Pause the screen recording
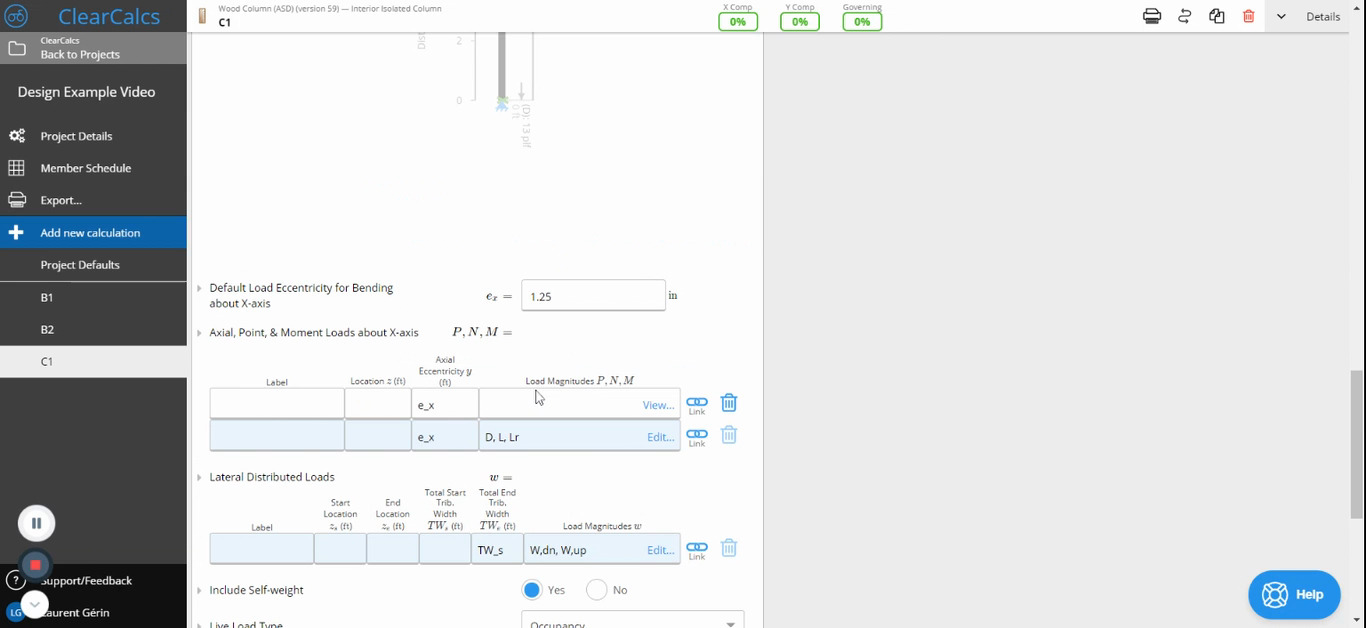This screenshot has height=628, width=1366. (x=36, y=523)
